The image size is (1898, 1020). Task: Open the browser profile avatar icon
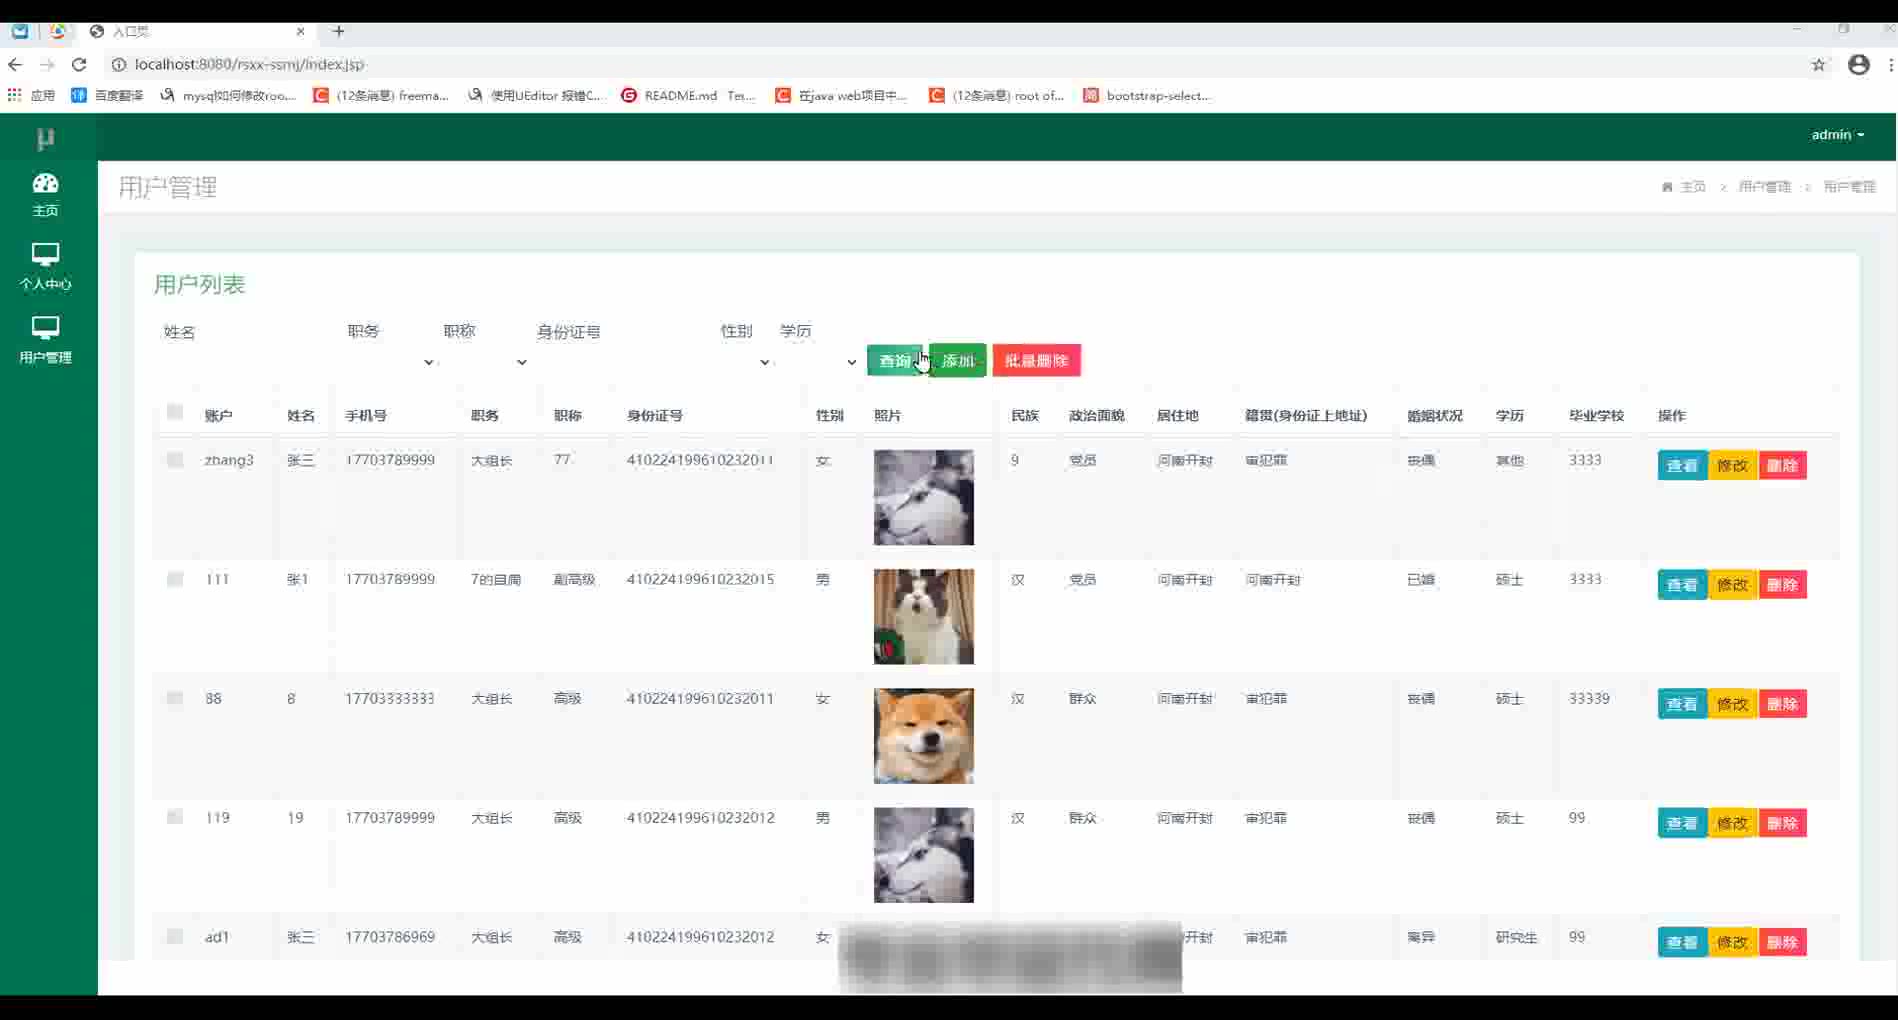[x=1859, y=65]
